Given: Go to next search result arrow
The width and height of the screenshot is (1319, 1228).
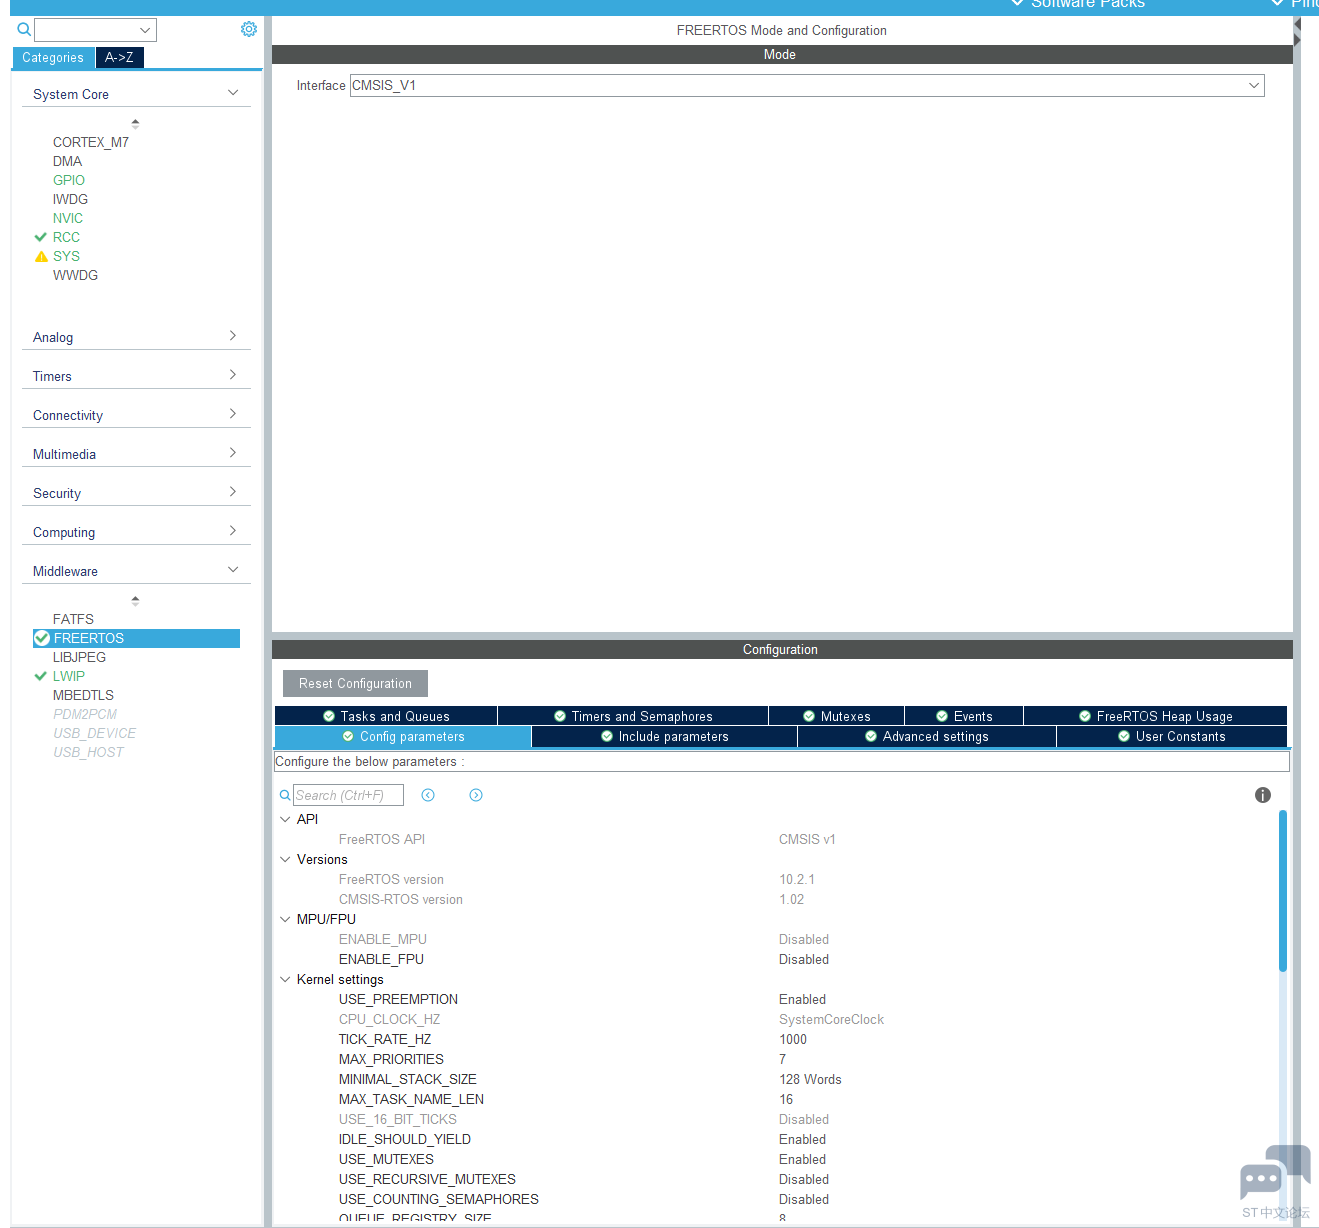Looking at the screenshot, I should [x=476, y=794].
